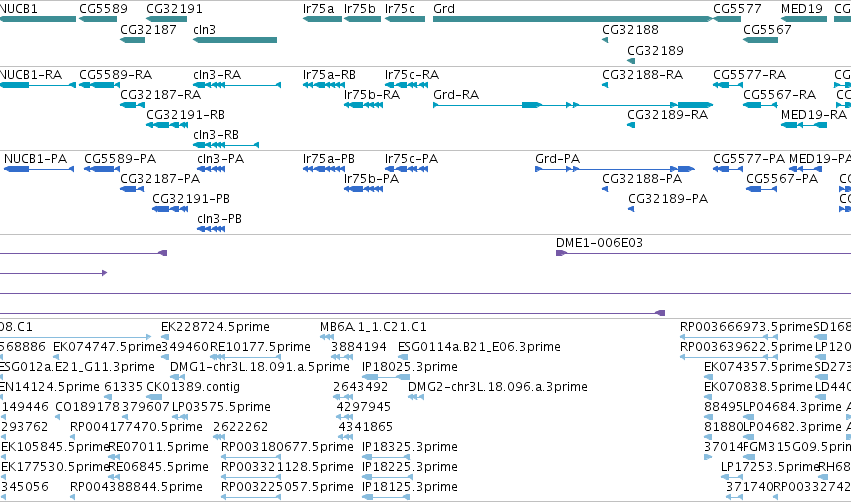Select the CG5577-PA protein label
The width and height of the screenshot is (851, 502).
[x=749, y=158]
